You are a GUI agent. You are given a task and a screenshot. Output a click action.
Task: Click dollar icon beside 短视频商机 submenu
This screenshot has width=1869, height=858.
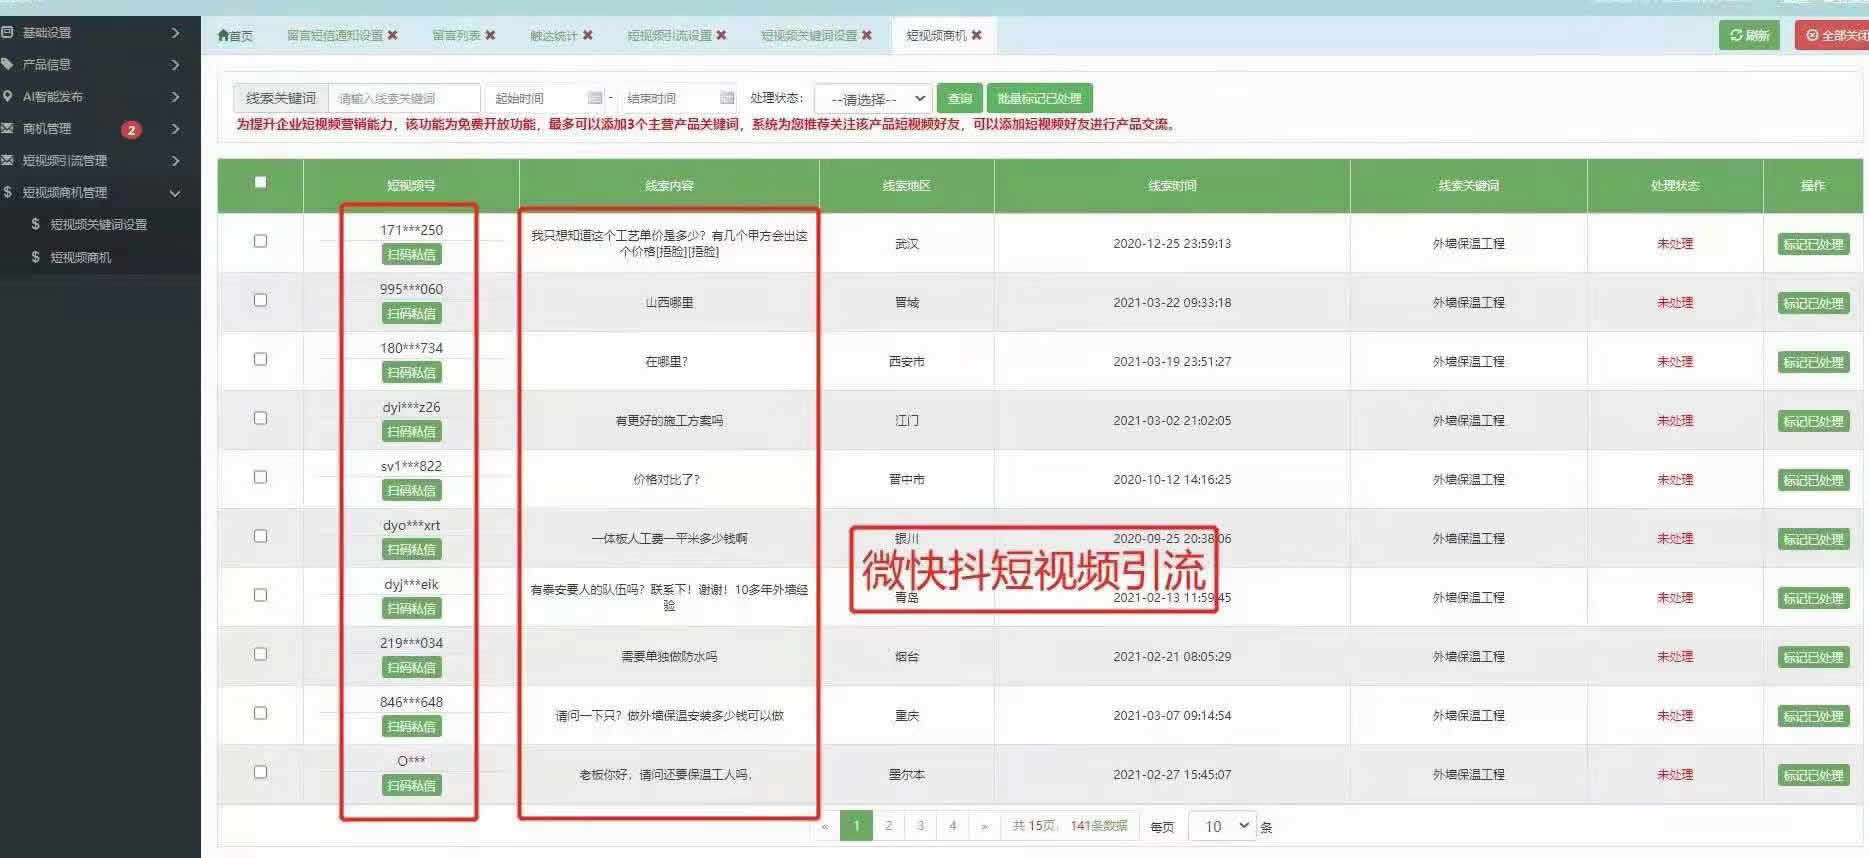(35, 257)
